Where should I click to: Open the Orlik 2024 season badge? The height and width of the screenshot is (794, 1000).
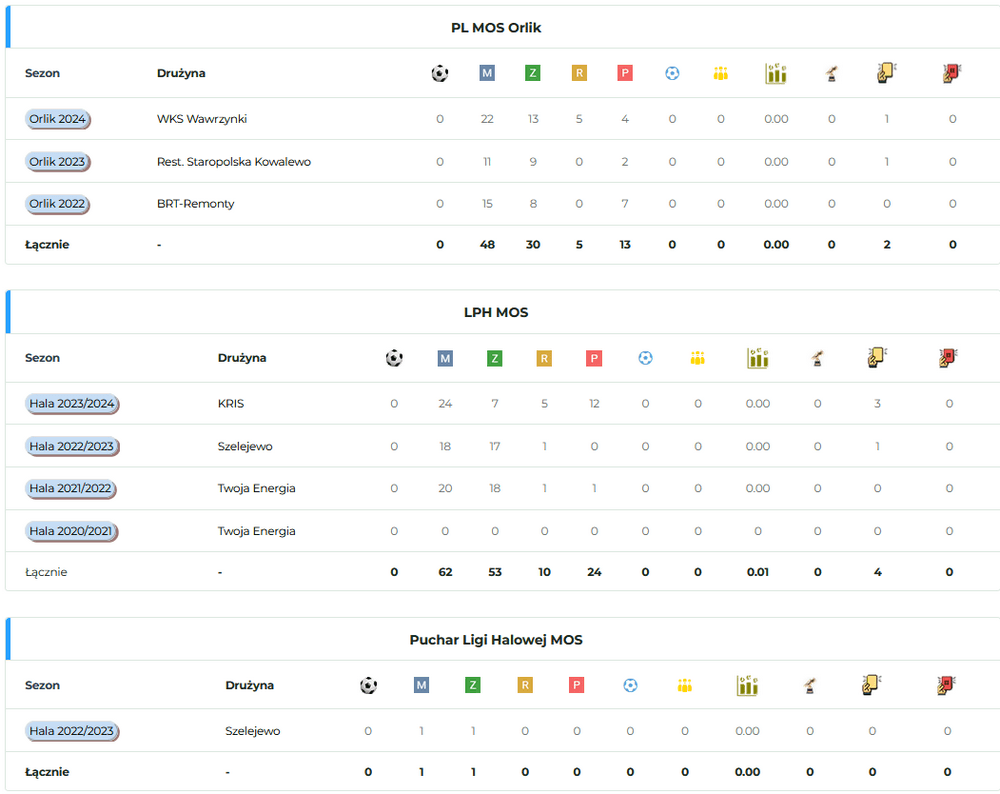[x=58, y=119]
